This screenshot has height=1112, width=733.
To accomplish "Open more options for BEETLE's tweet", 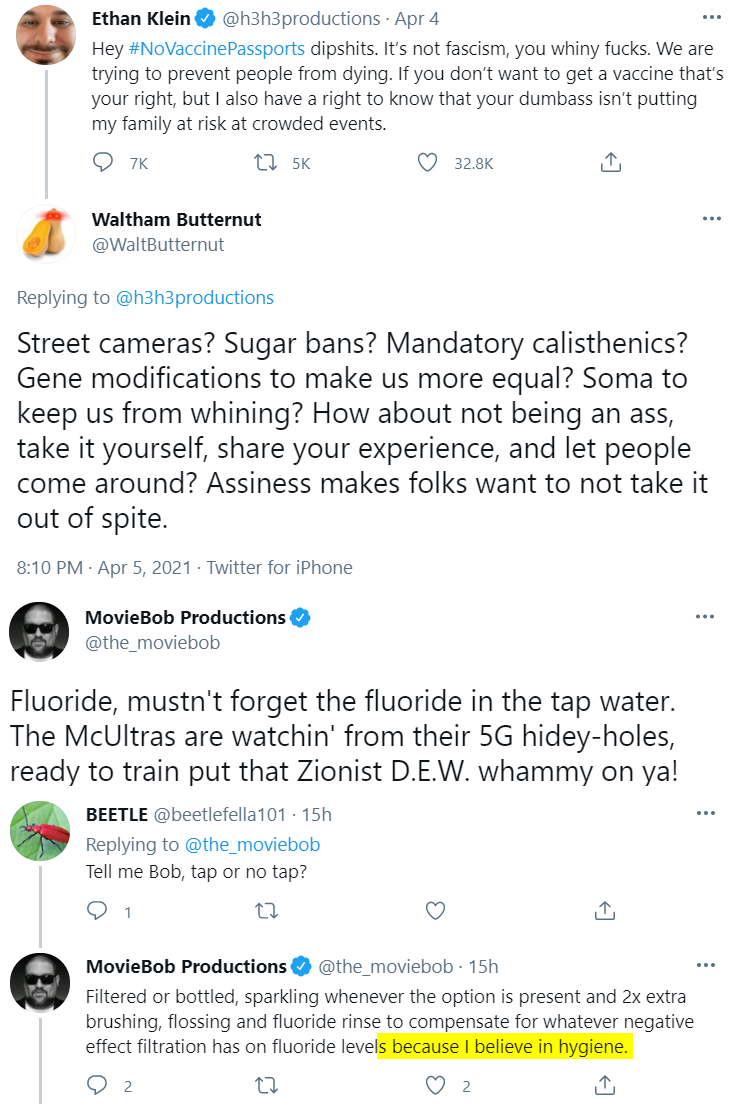I will (706, 813).
